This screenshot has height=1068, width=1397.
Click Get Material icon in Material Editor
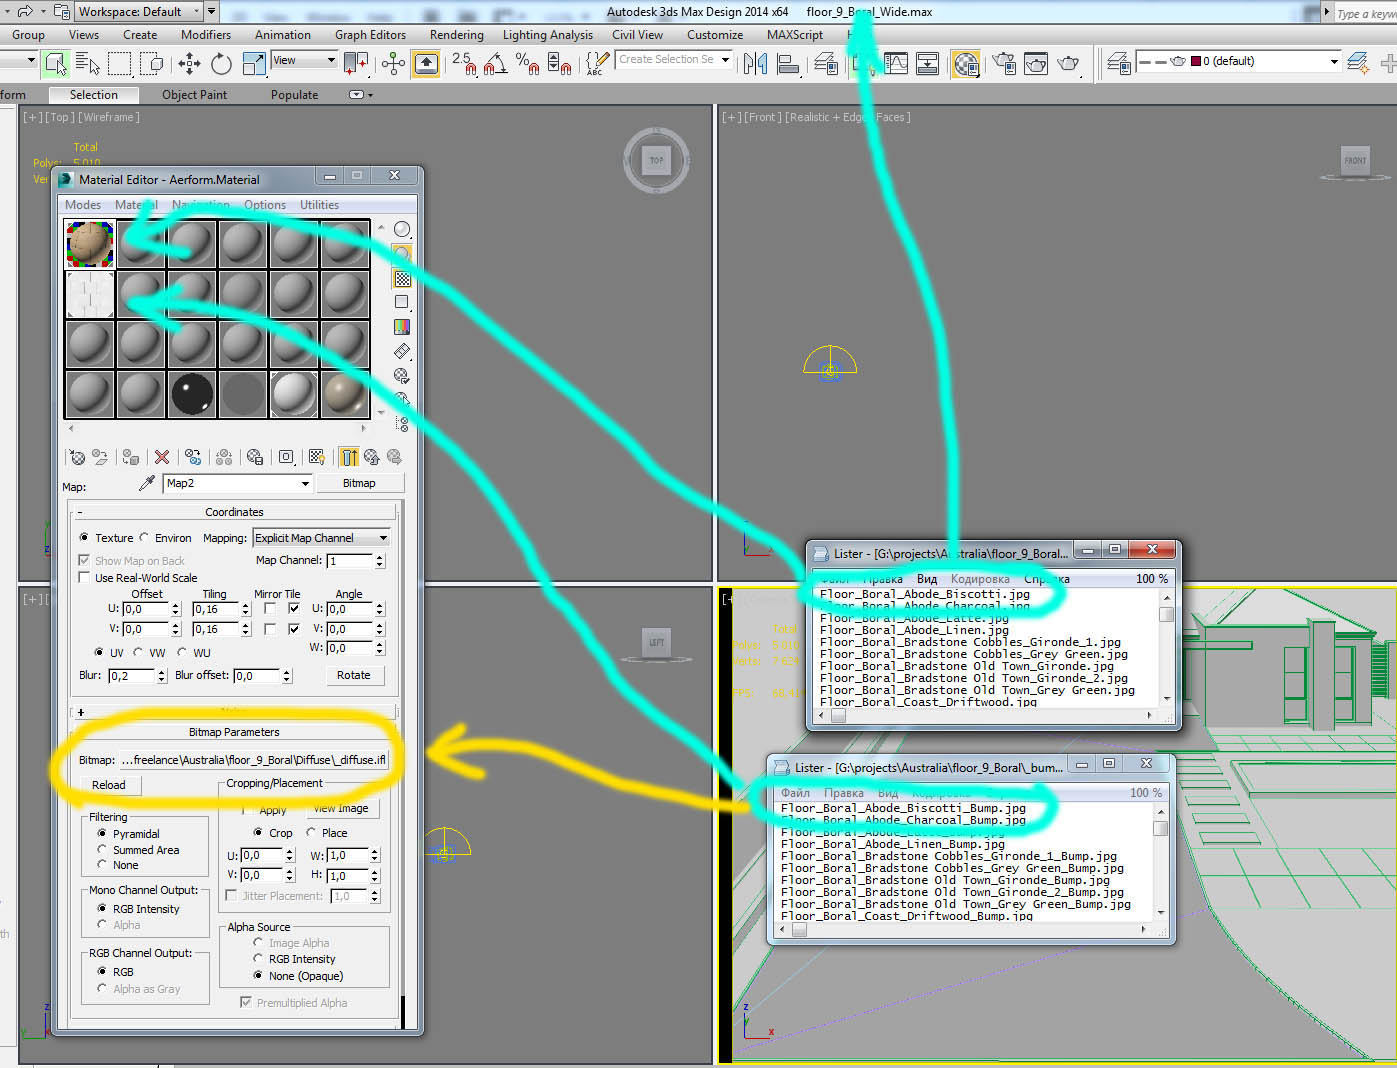pyautogui.click(x=77, y=457)
